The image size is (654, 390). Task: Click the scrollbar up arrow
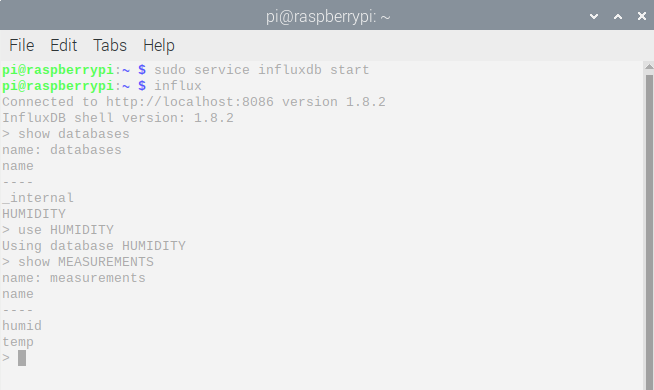[649, 66]
